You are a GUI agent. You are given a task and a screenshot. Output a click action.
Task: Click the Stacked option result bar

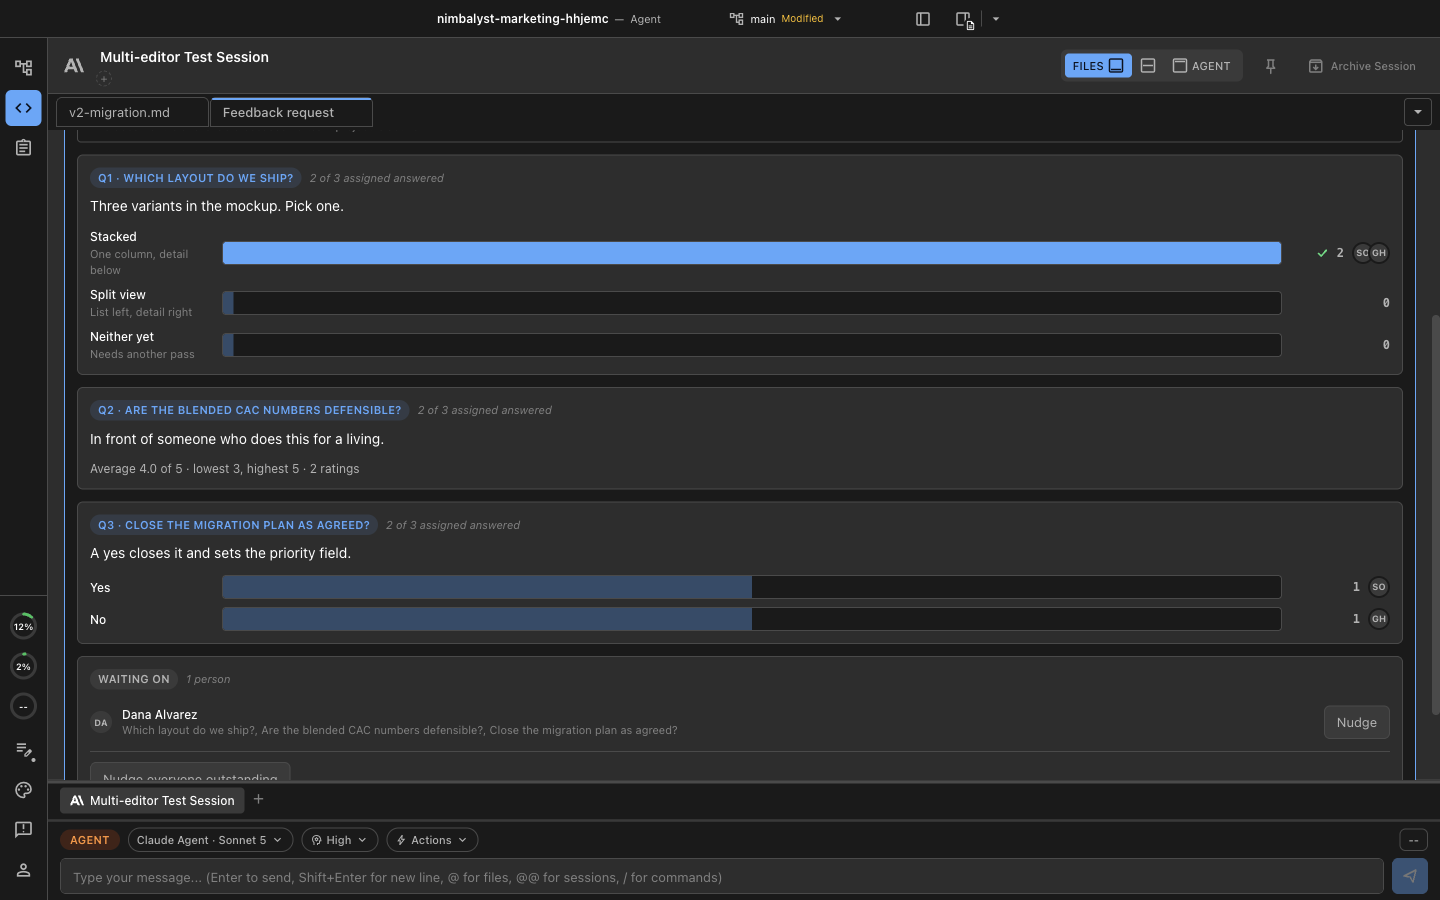(751, 253)
